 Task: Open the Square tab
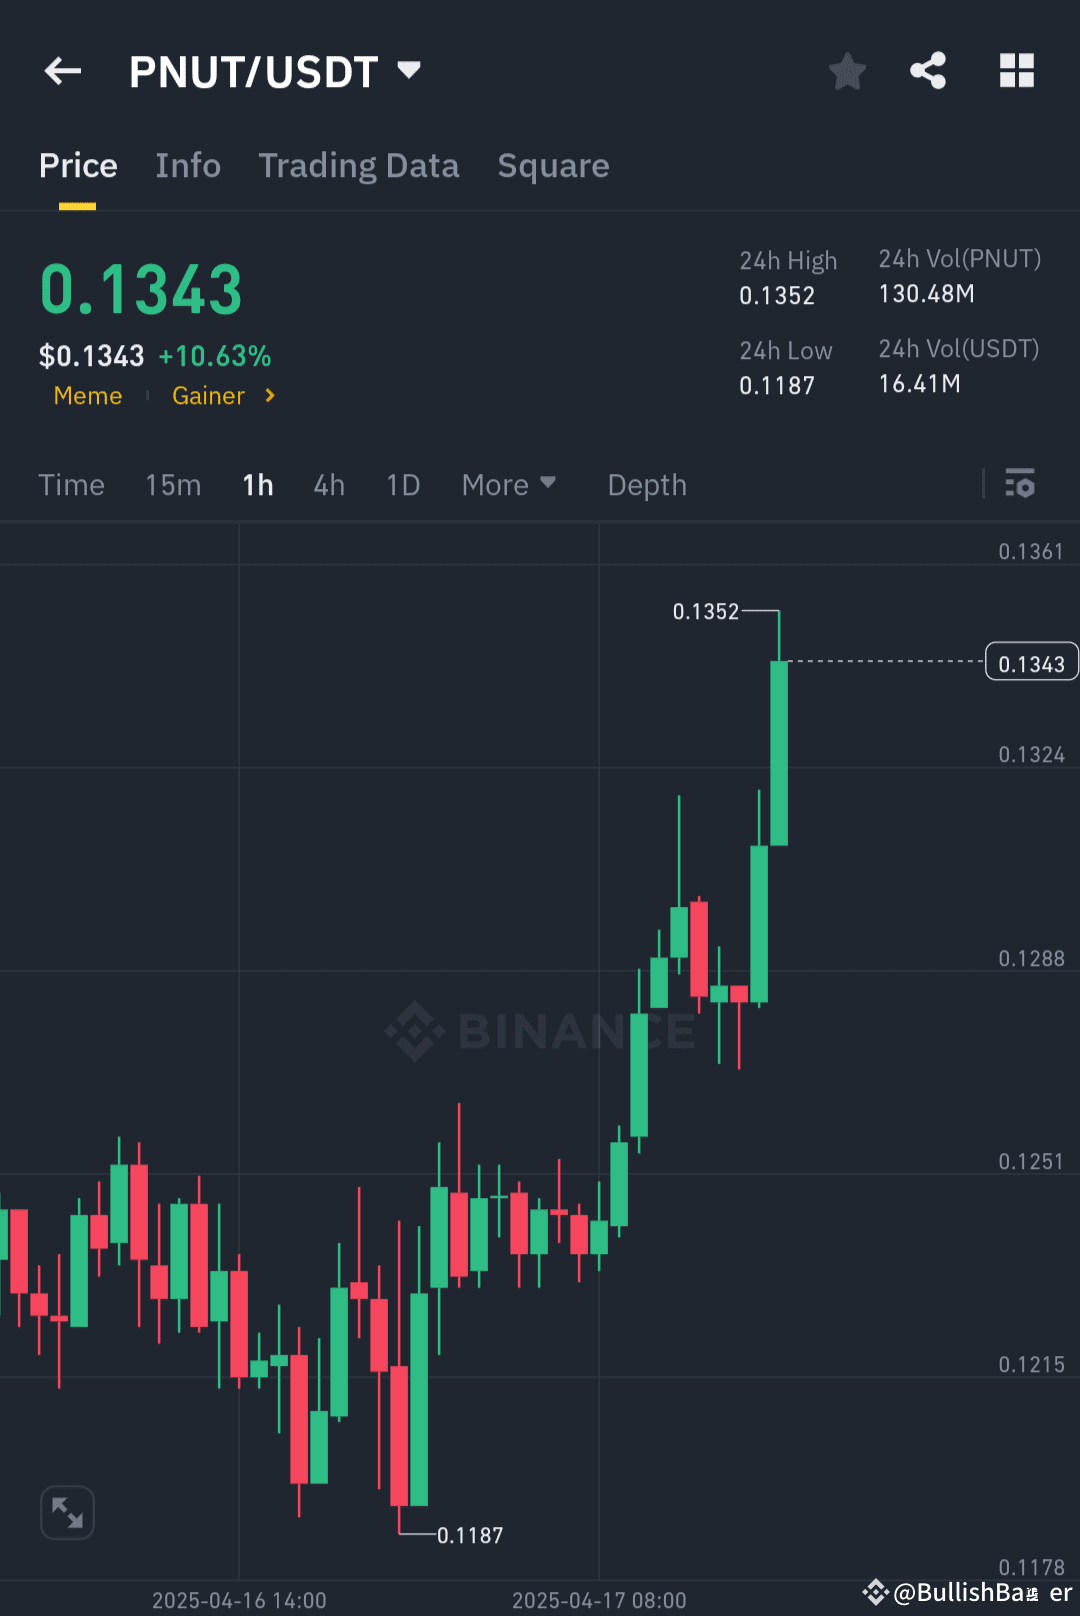(553, 165)
